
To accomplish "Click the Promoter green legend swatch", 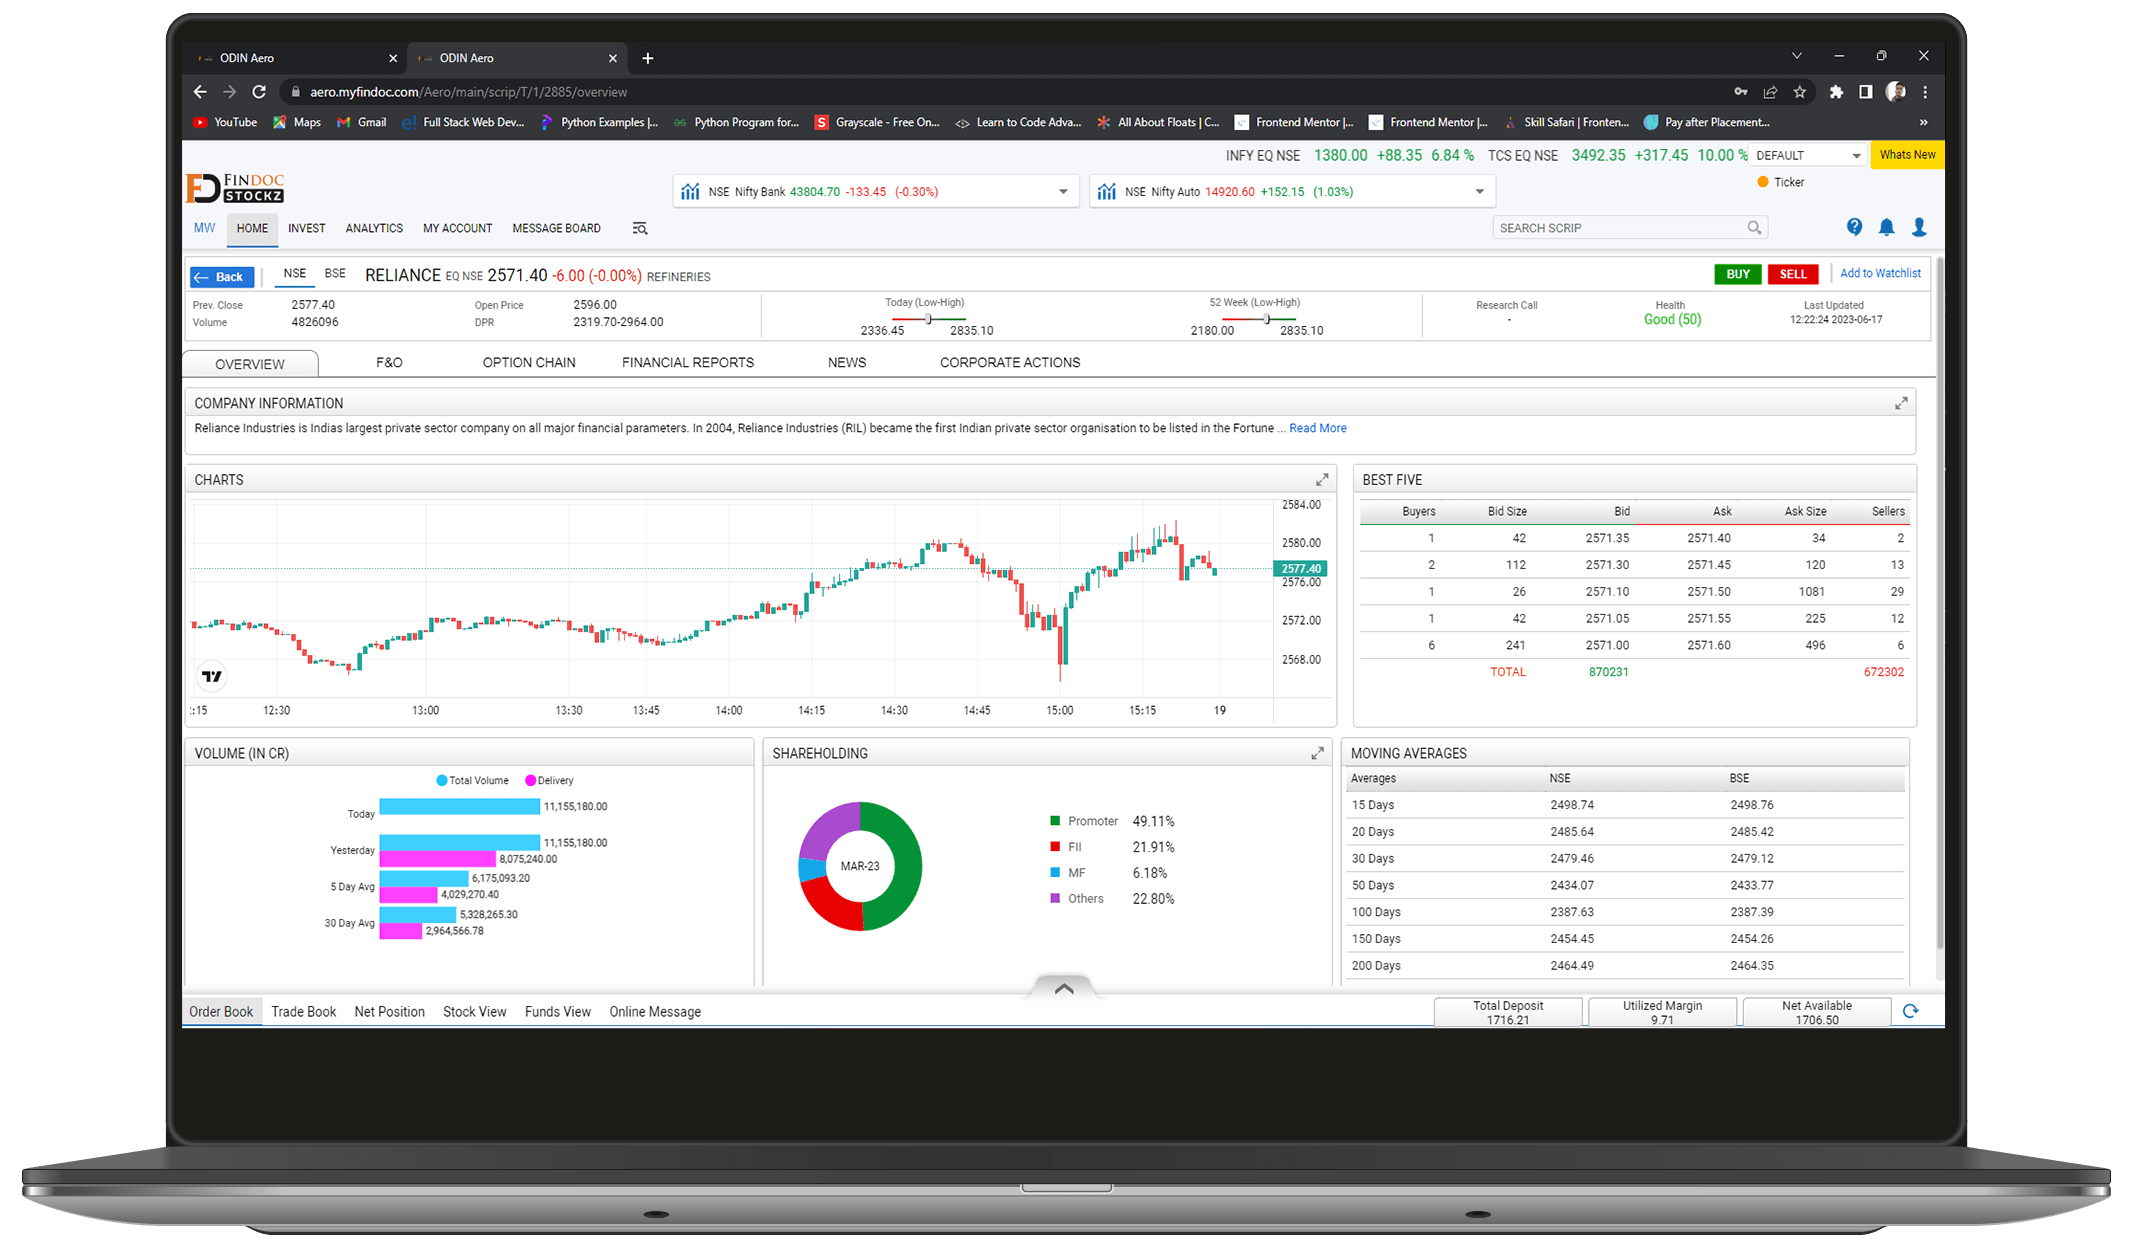I will pos(1054,821).
